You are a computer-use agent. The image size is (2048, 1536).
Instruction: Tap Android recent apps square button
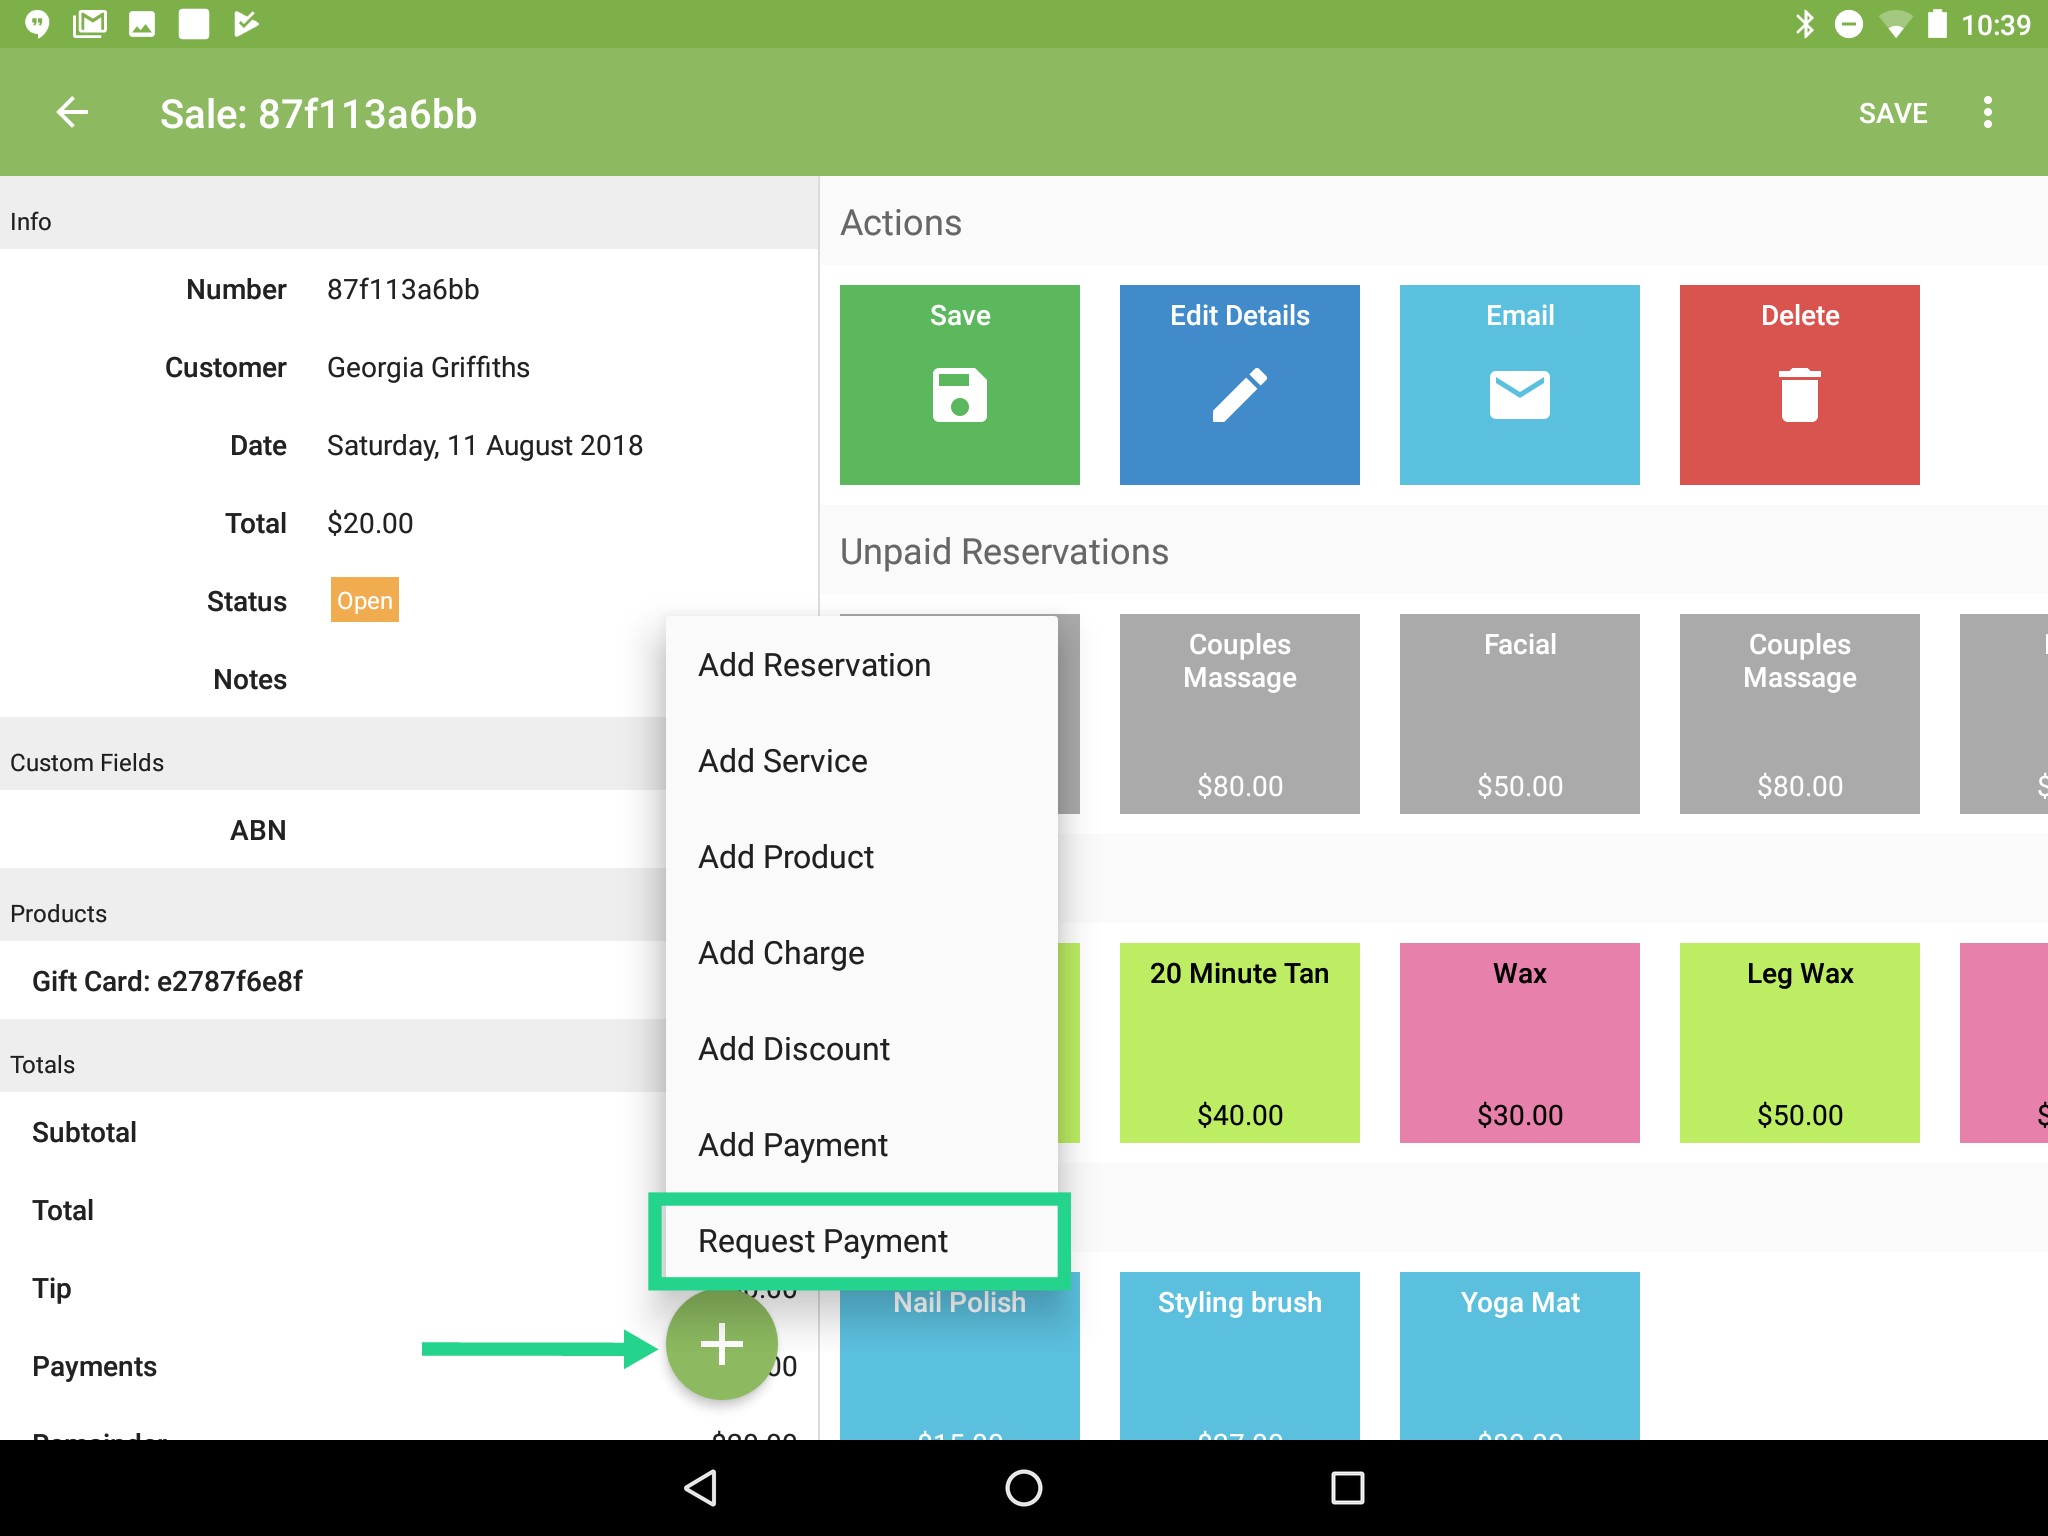pyautogui.click(x=1347, y=1488)
